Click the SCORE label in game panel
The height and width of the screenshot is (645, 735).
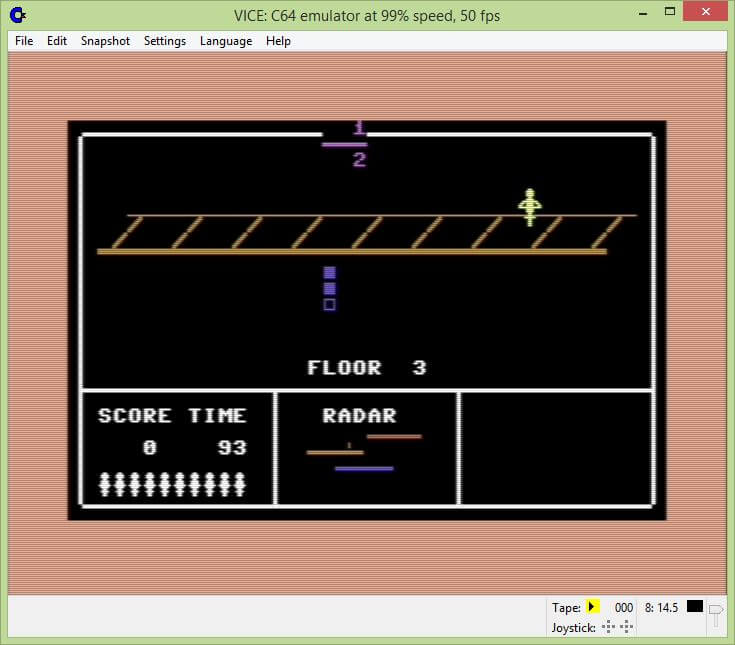(x=135, y=416)
